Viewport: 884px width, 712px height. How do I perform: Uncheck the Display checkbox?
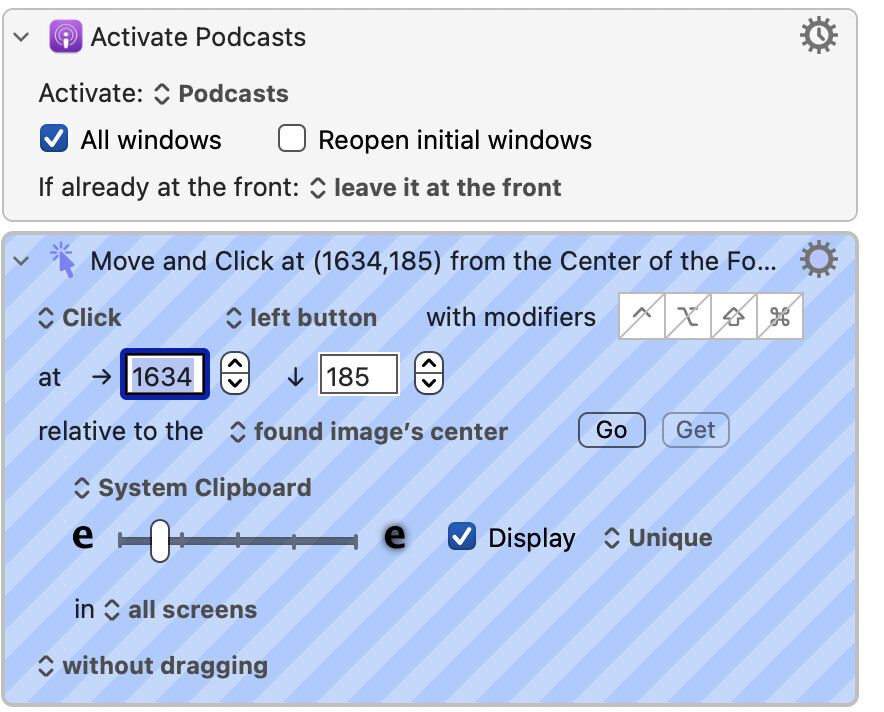[462, 536]
